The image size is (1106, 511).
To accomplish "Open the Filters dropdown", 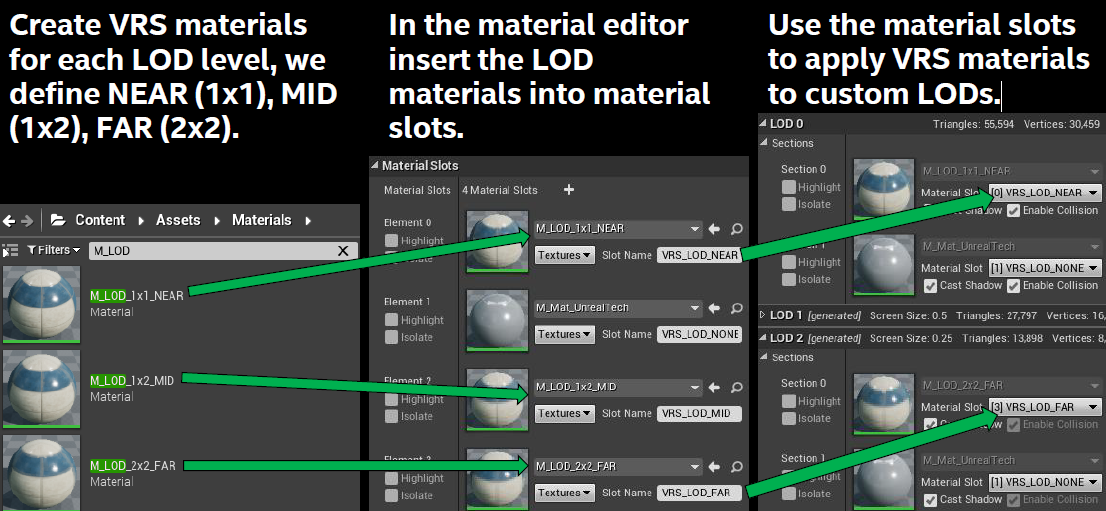I will click(54, 250).
